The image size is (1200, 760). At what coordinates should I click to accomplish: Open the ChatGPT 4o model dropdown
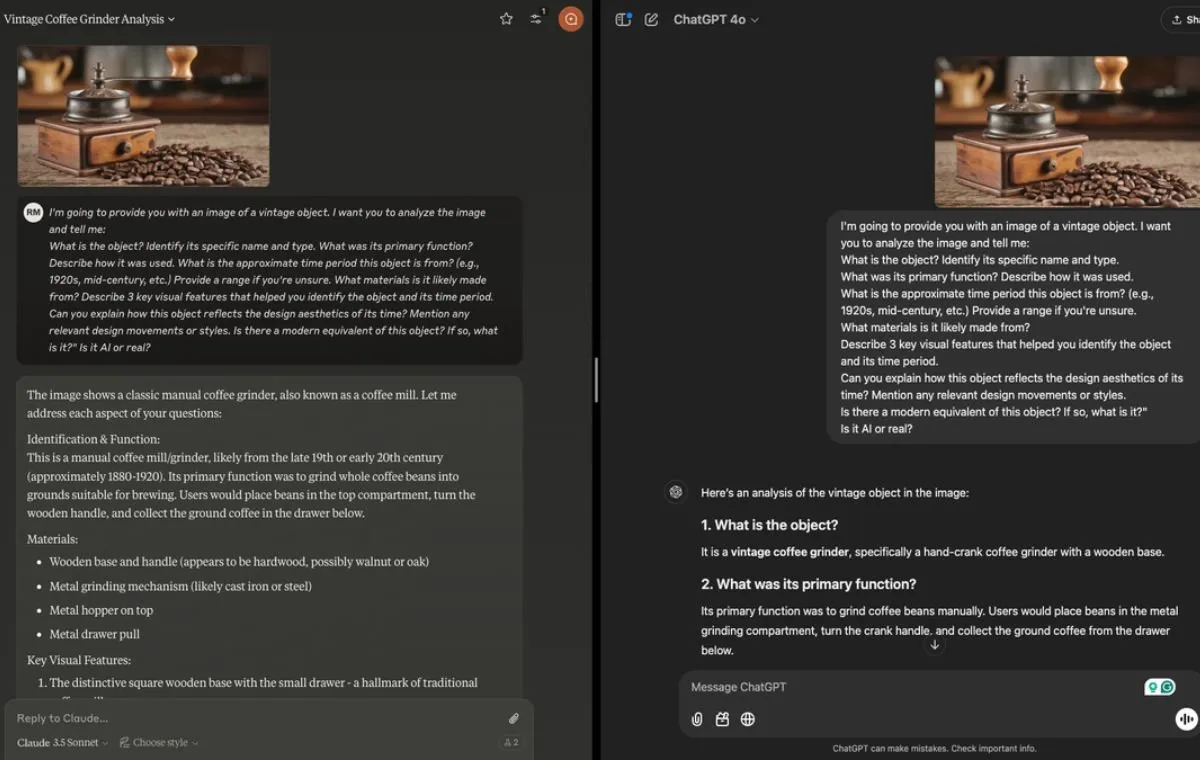point(716,19)
